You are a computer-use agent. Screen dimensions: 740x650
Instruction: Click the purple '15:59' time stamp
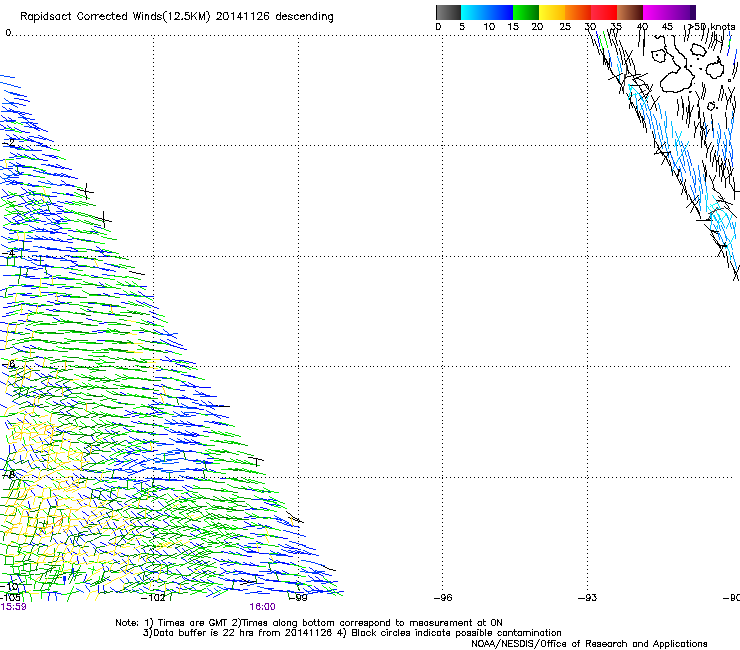[14, 607]
